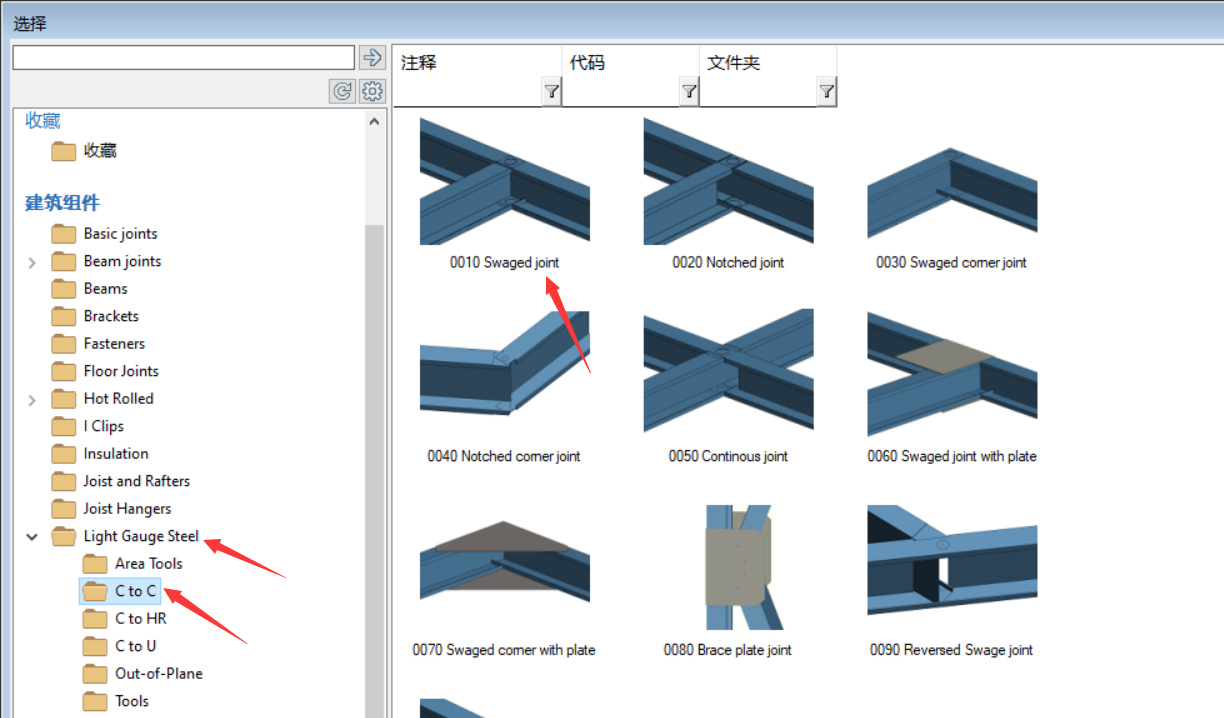Click the Beams folder icon
This screenshot has width=1224, height=718.
pyautogui.click(x=64, y=289)
